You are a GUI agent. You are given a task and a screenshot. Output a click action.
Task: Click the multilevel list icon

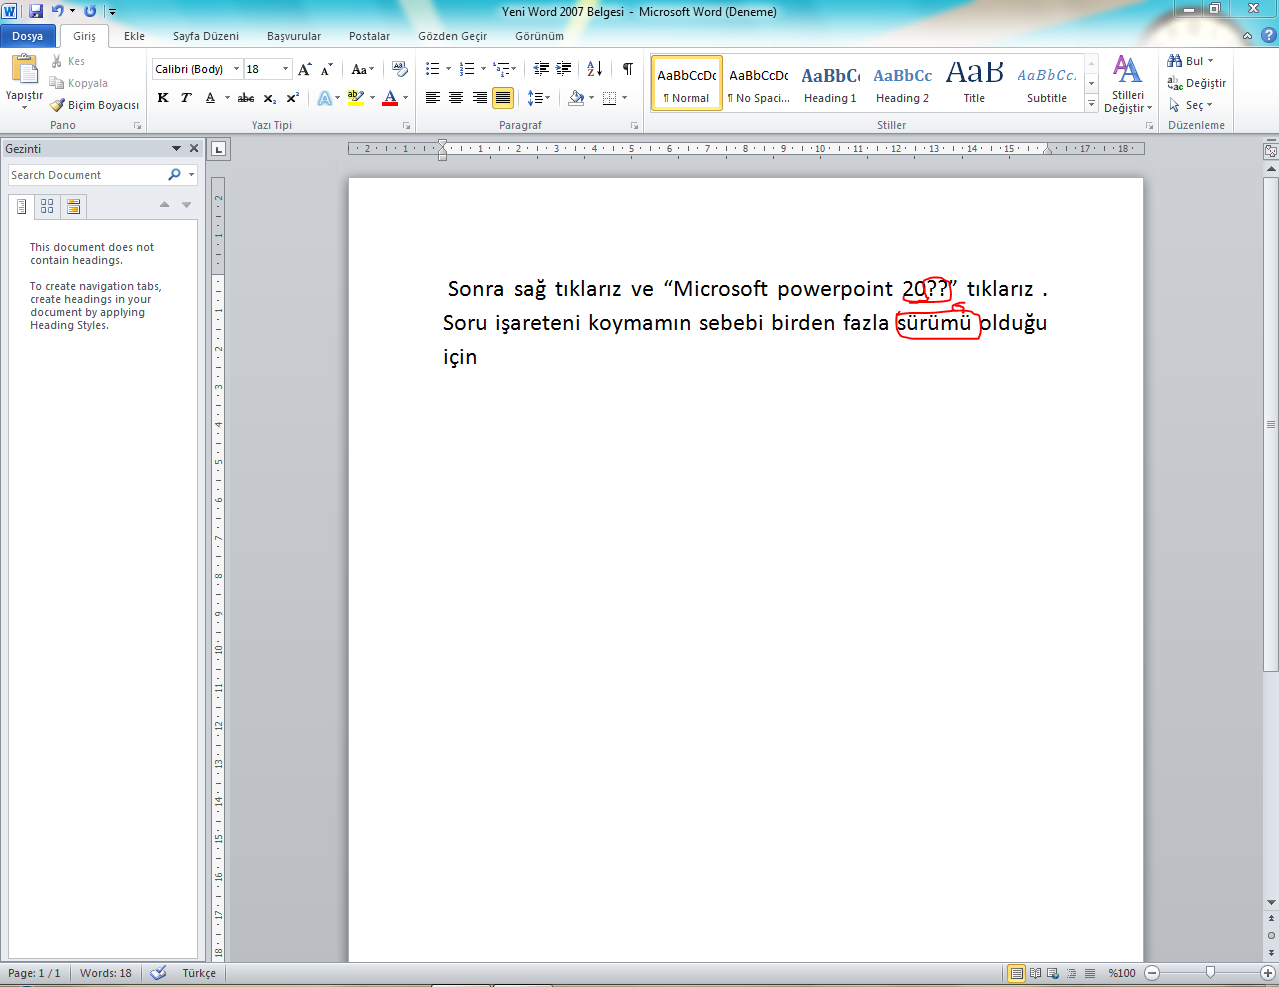[x=501, y=69]
